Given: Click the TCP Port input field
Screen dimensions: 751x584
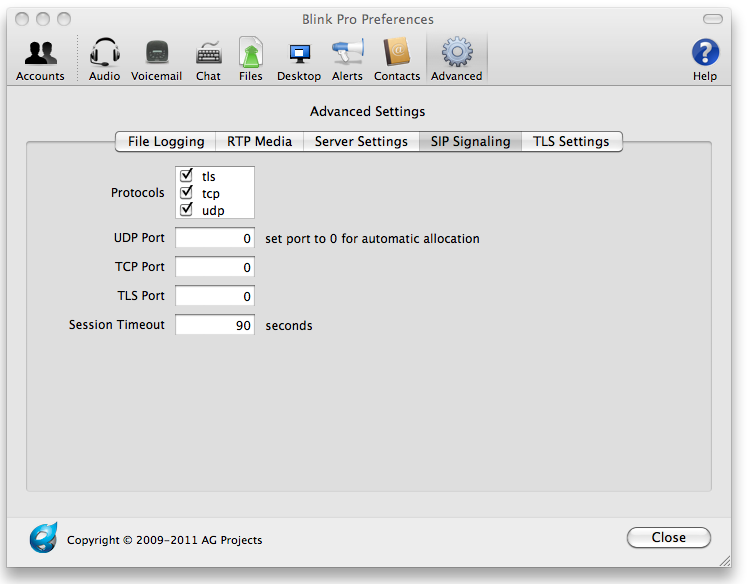Looking at the screenshot, I should 215,267.
